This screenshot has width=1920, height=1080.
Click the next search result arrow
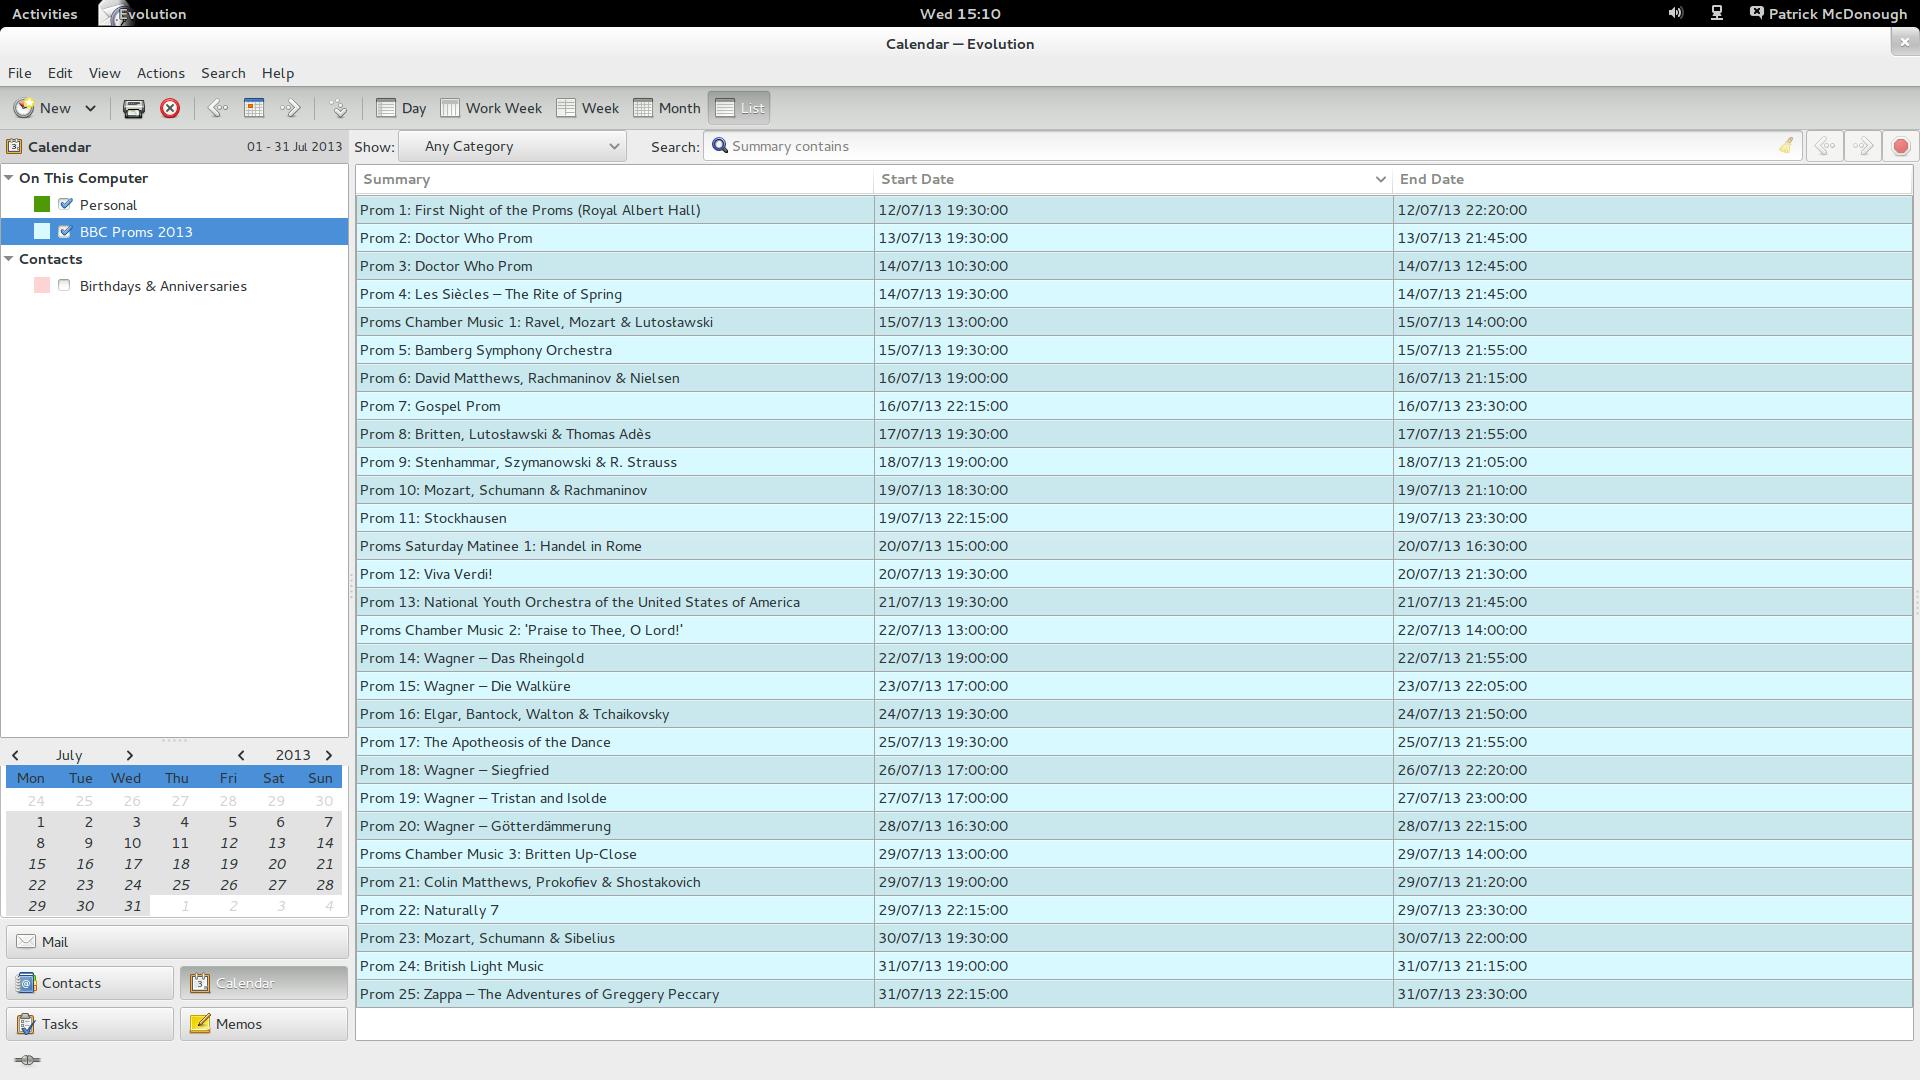coord(1863,146)
